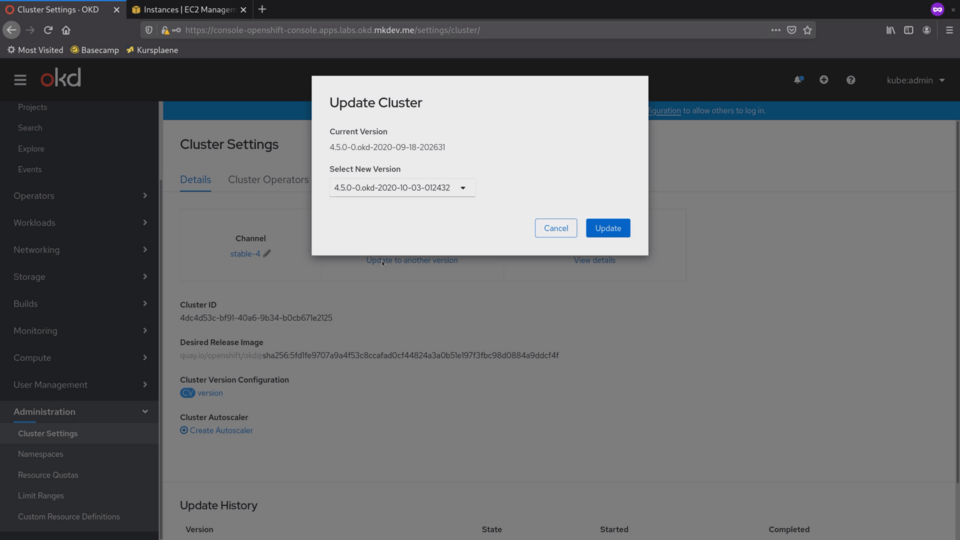
Task: Open Explore in the sidebar
Action: pos(31,149)
